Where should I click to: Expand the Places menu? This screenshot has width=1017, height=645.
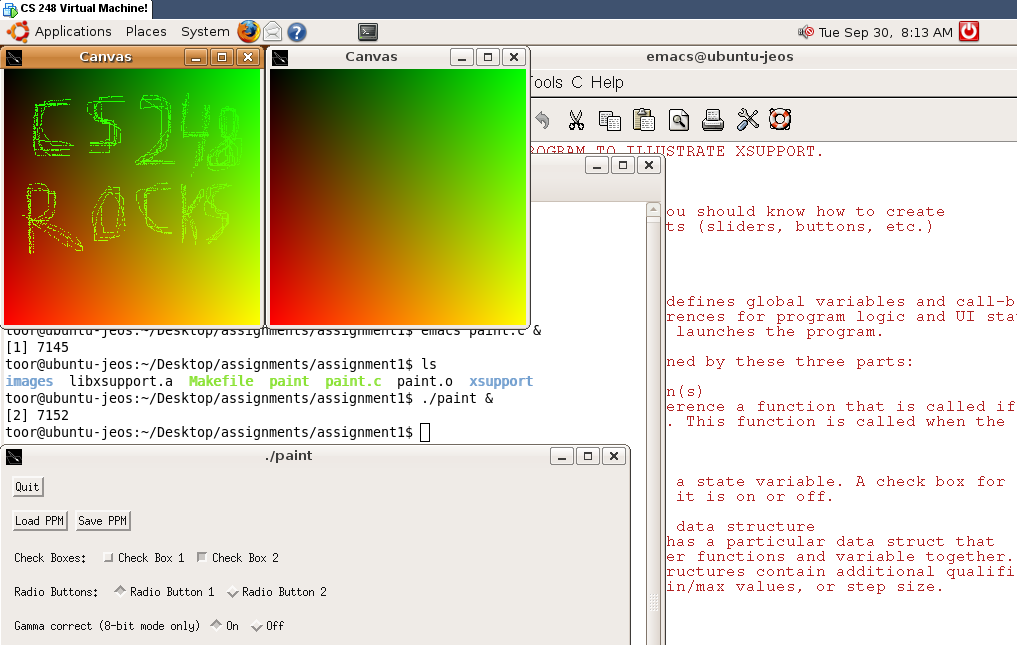point(146,31)
